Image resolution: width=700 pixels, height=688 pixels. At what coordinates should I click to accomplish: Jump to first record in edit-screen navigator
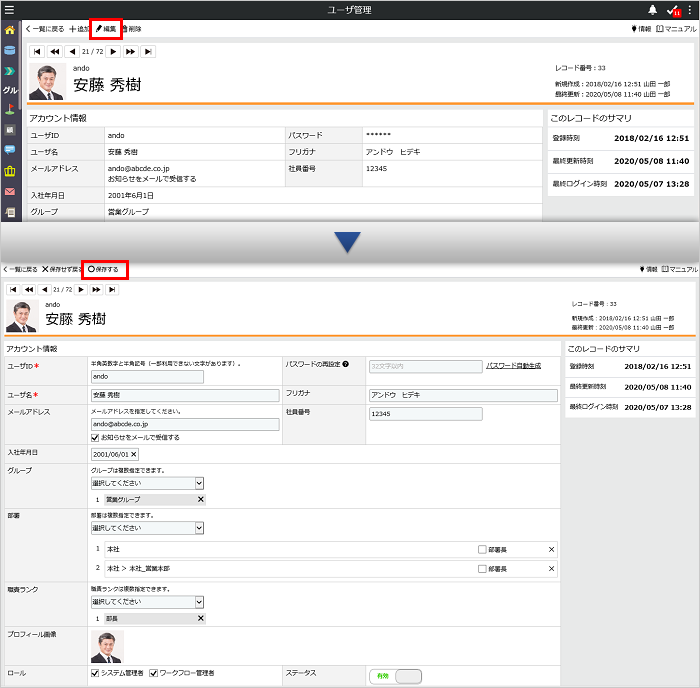pos(13,290)
